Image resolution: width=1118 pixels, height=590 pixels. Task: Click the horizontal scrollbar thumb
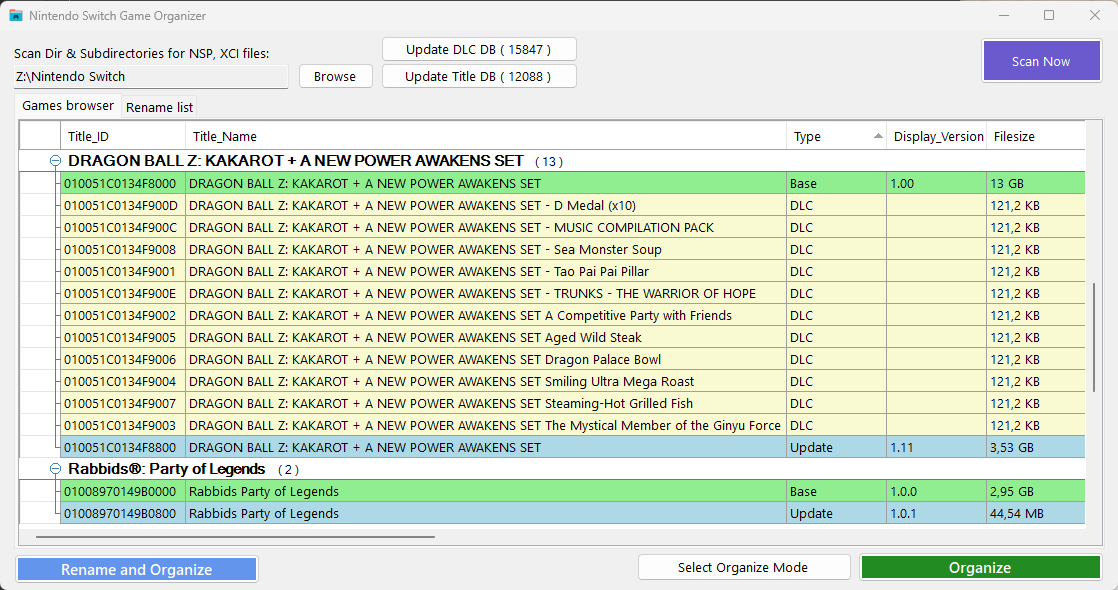(235, 536)
